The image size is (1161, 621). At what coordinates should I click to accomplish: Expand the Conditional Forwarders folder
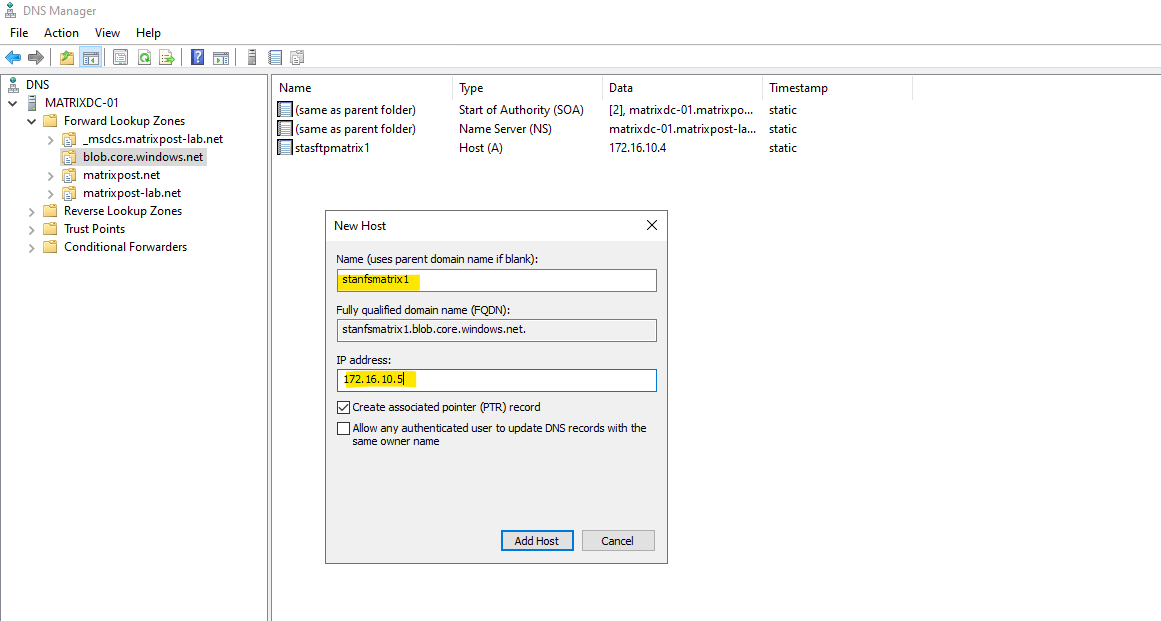[x=31, y=248]
